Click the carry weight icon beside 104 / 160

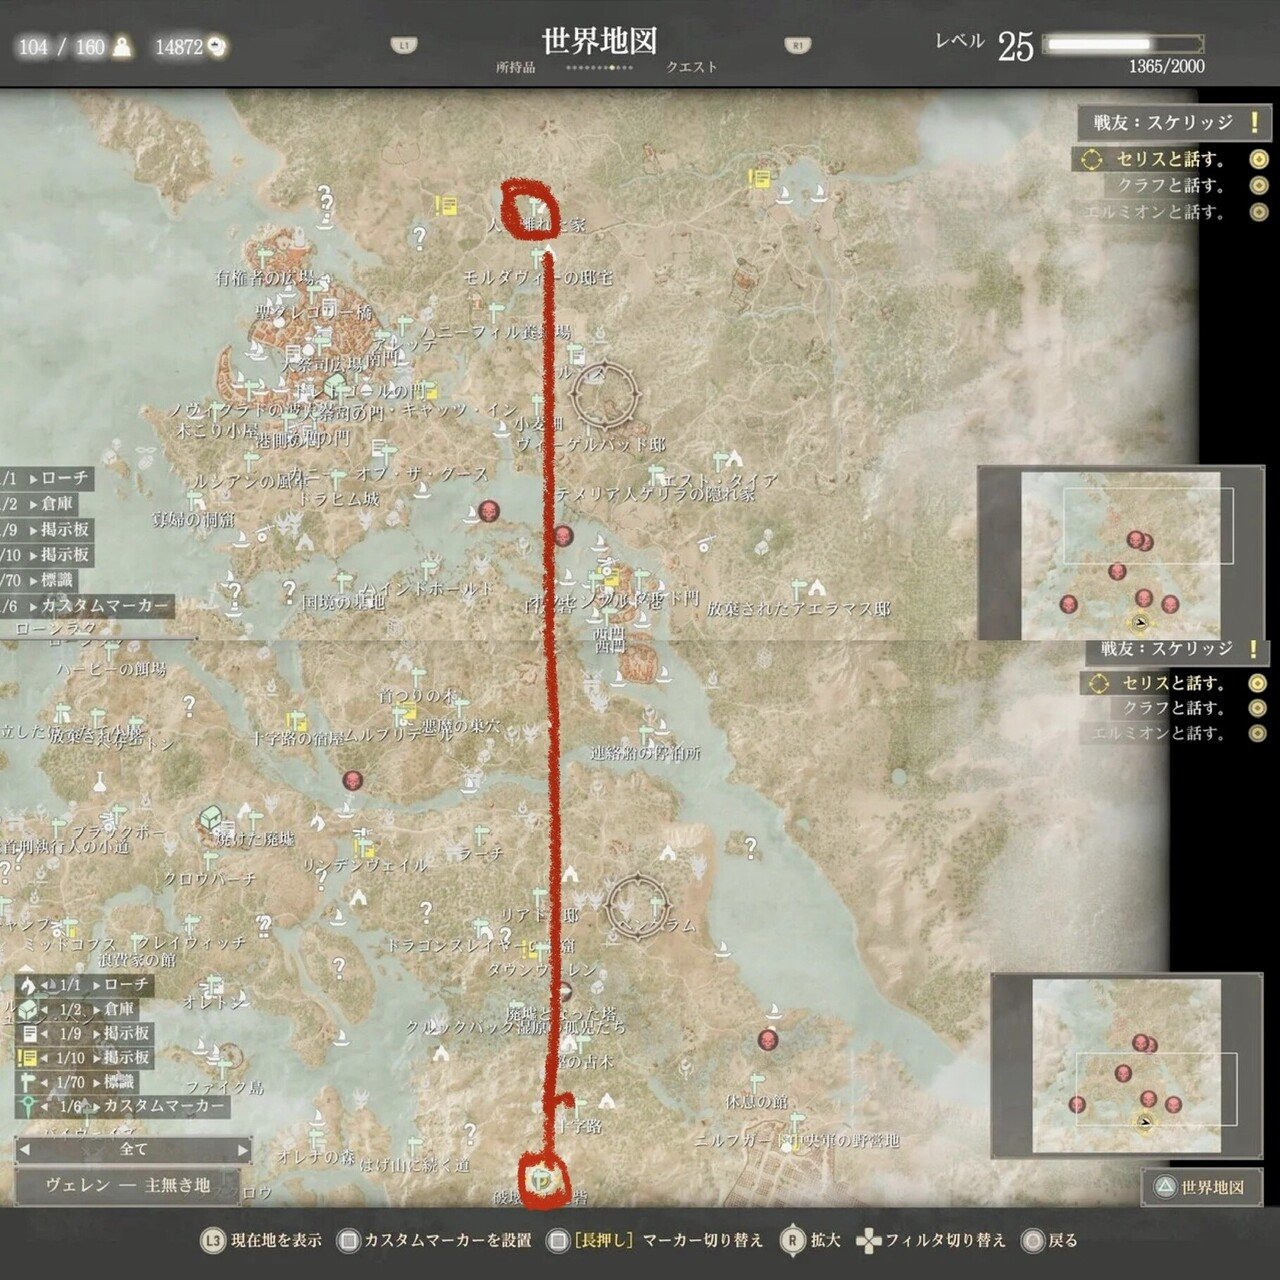click(122, 47)
